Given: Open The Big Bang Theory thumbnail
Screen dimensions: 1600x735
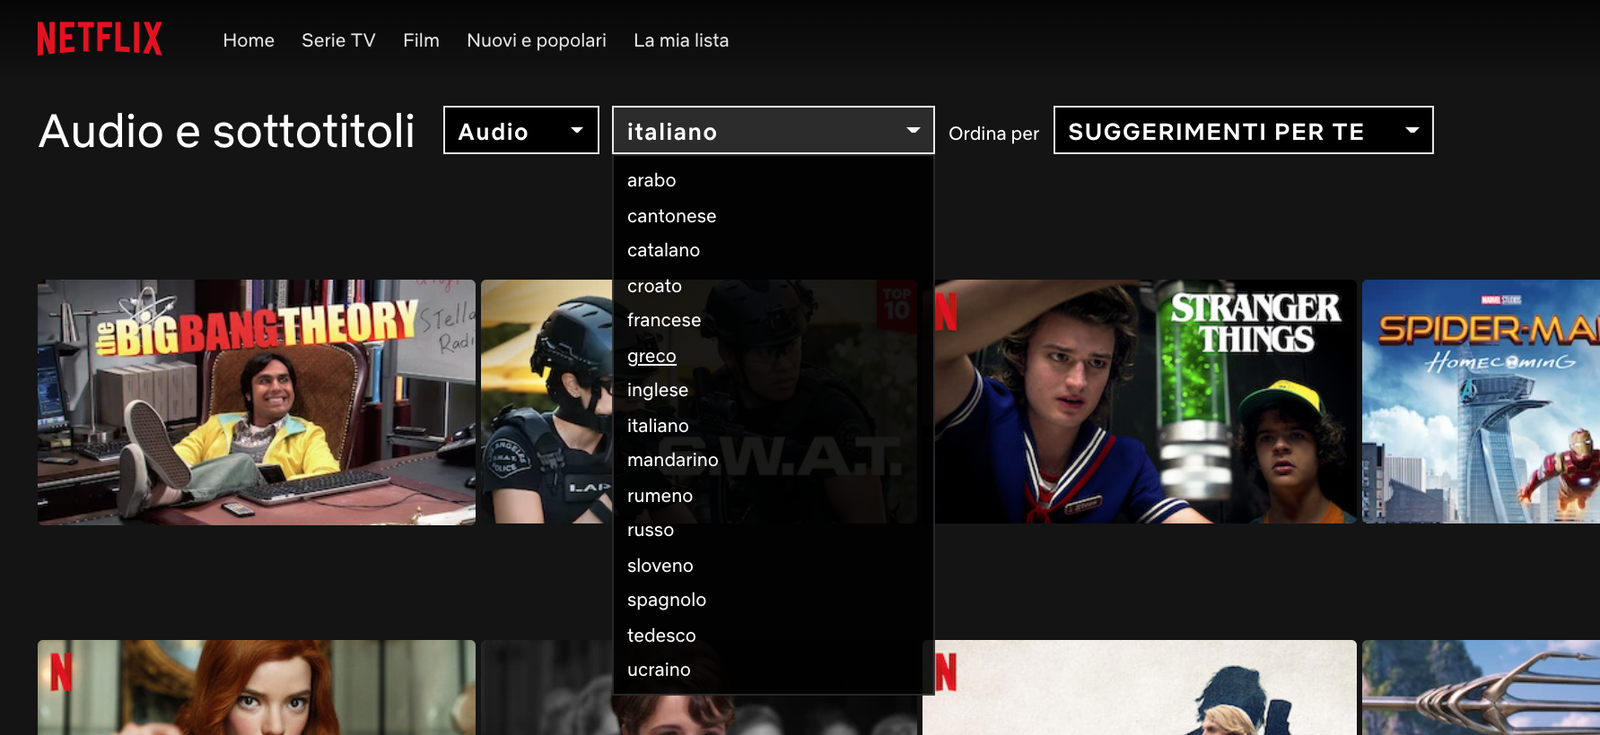Looking at the screenshot, I should (257, 402).
